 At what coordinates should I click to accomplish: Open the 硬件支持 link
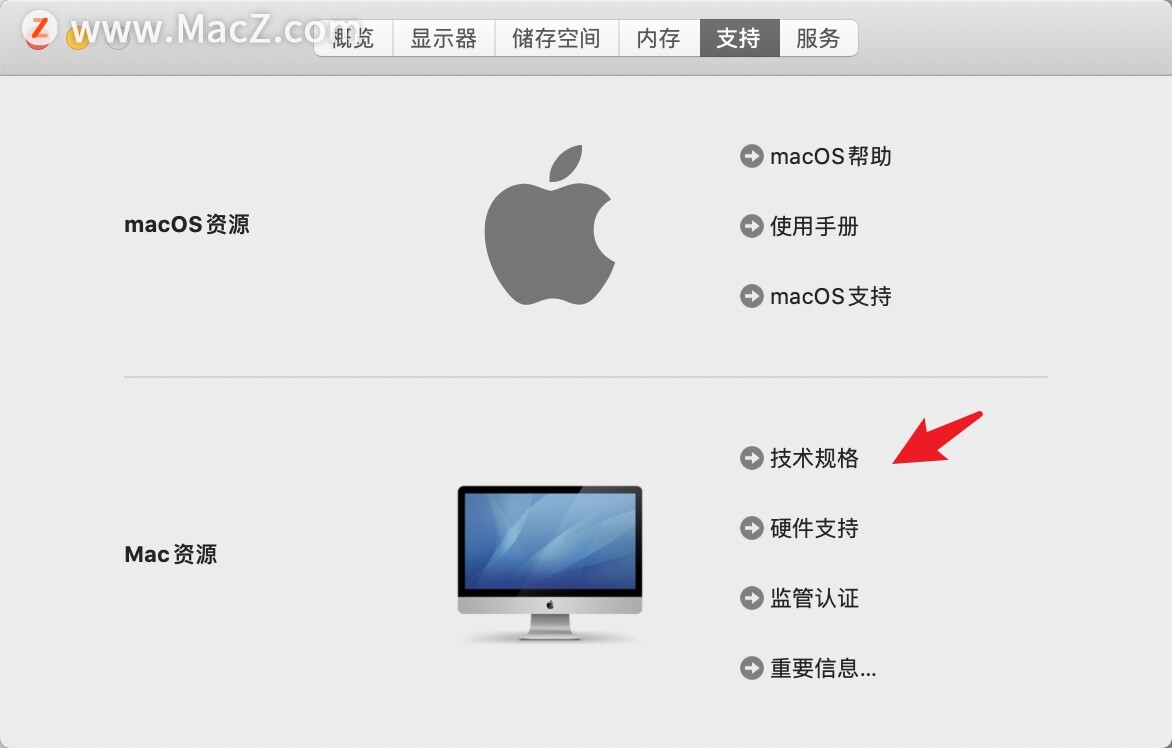(x=814, y=528)
